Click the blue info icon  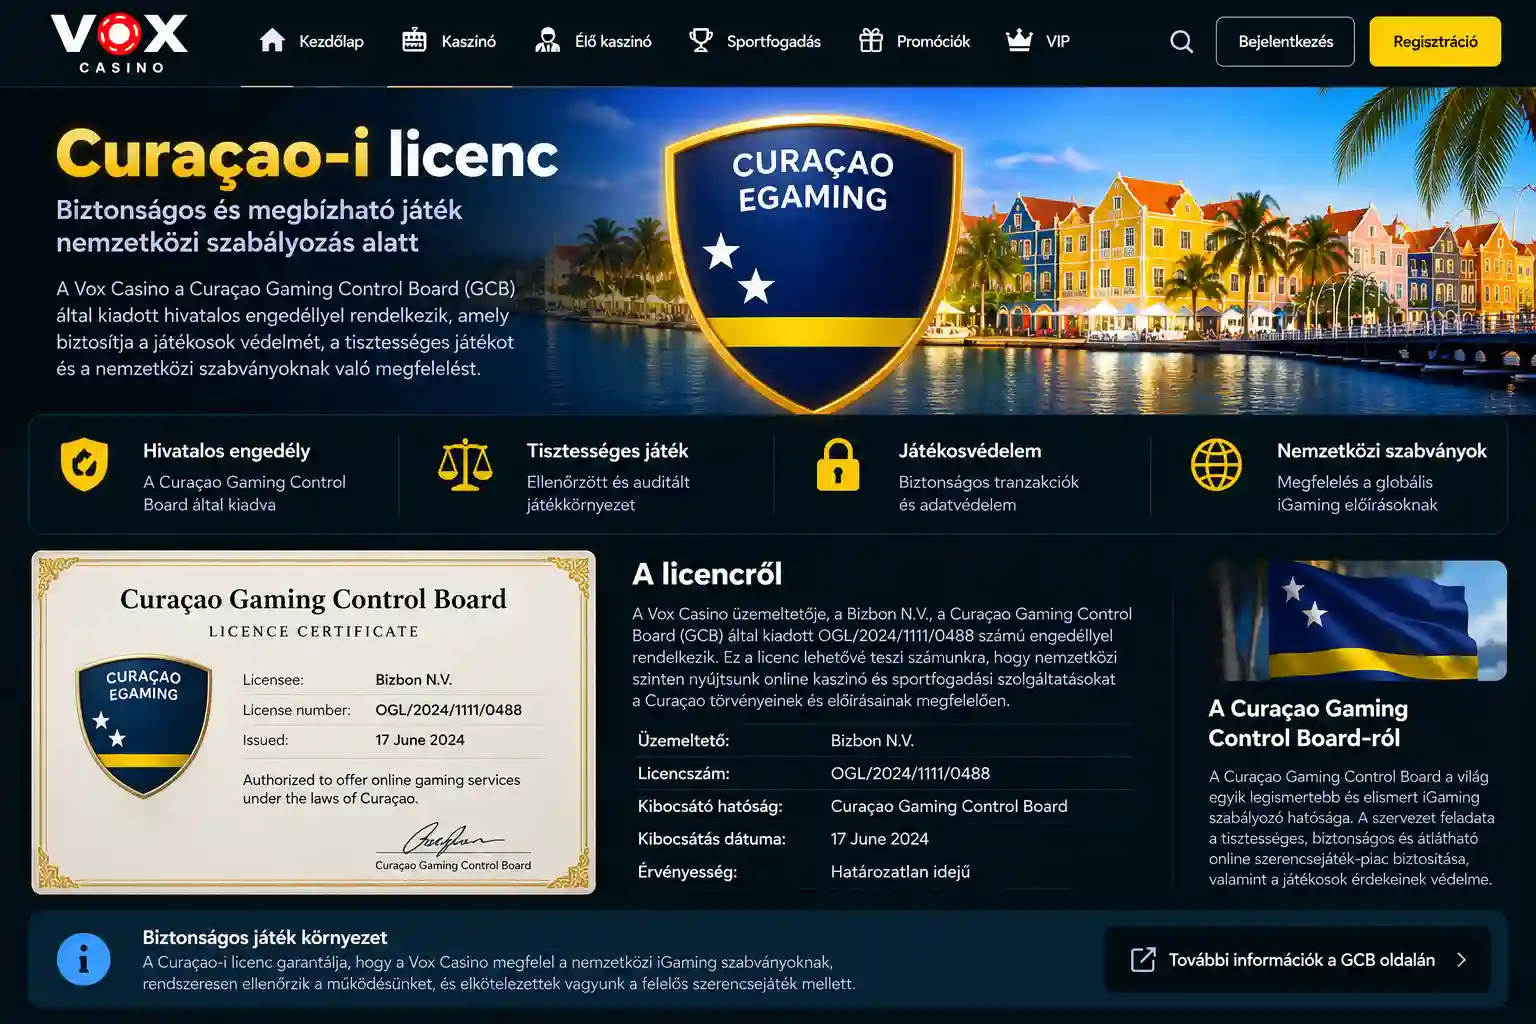click(84, 959)
